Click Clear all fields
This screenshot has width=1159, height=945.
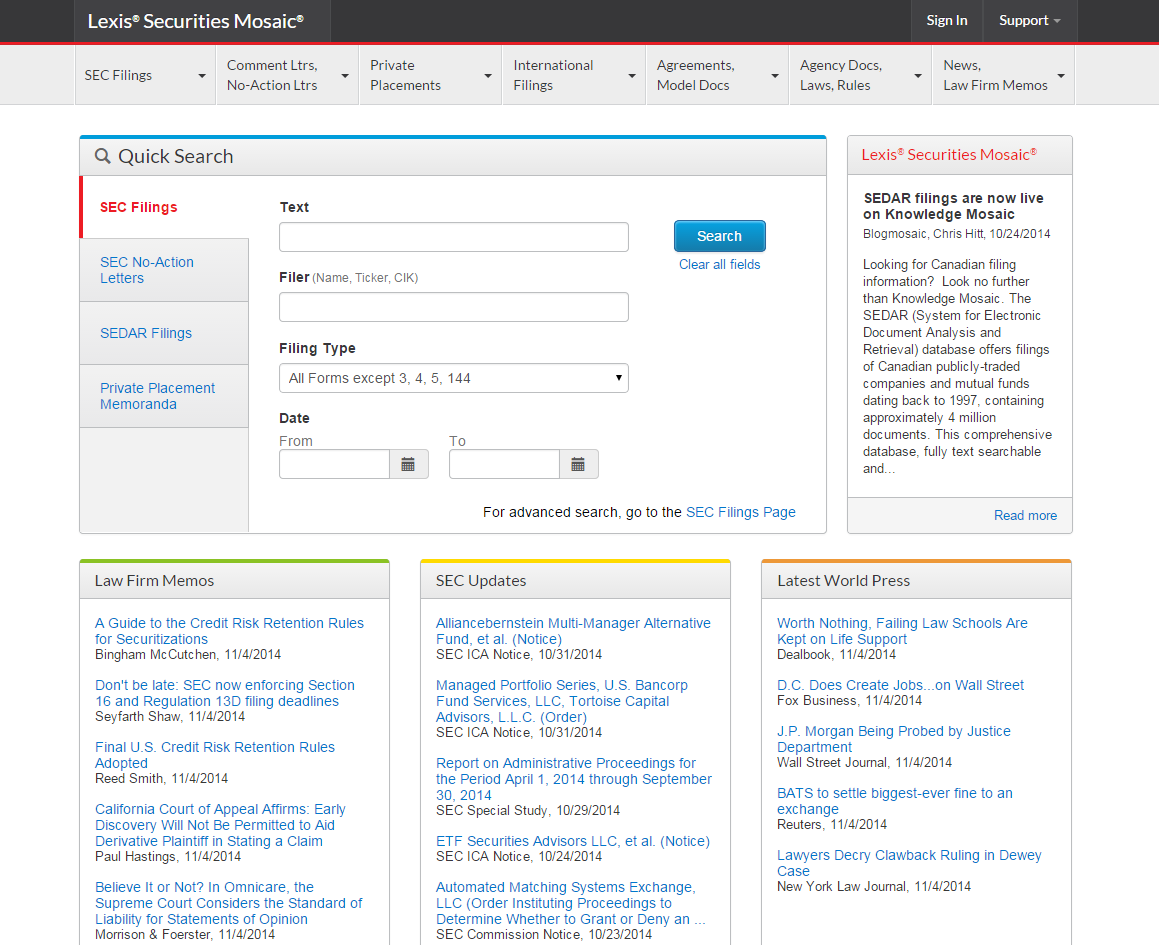719,264
